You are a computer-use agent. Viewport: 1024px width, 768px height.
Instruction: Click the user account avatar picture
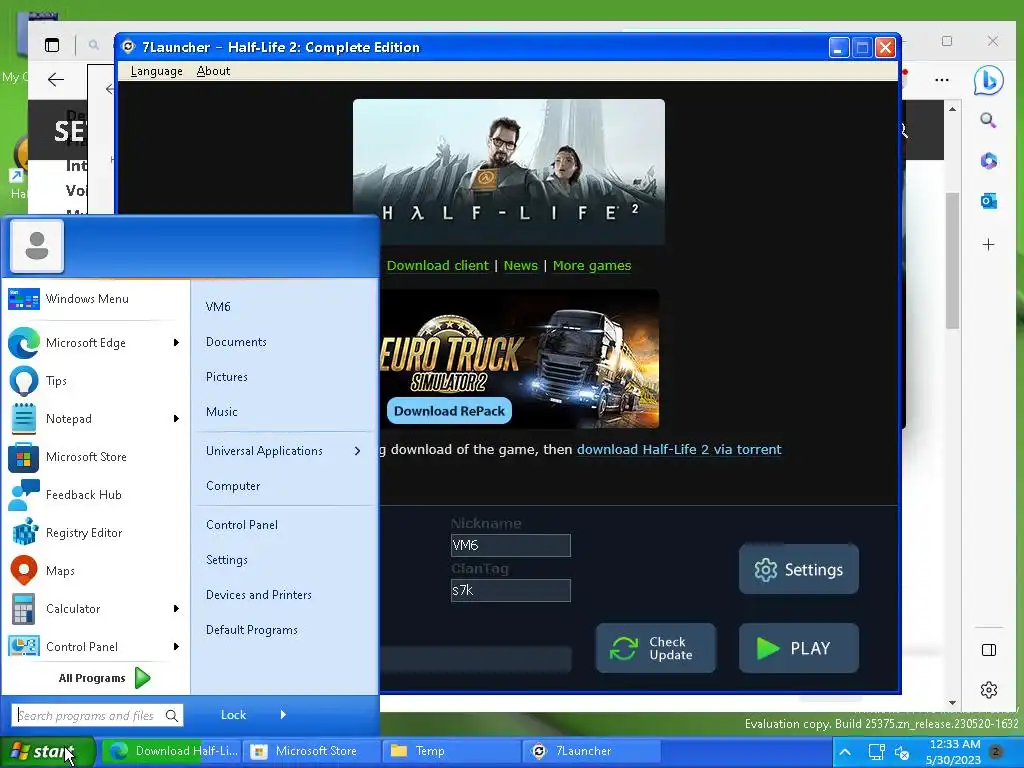[37, 246]
